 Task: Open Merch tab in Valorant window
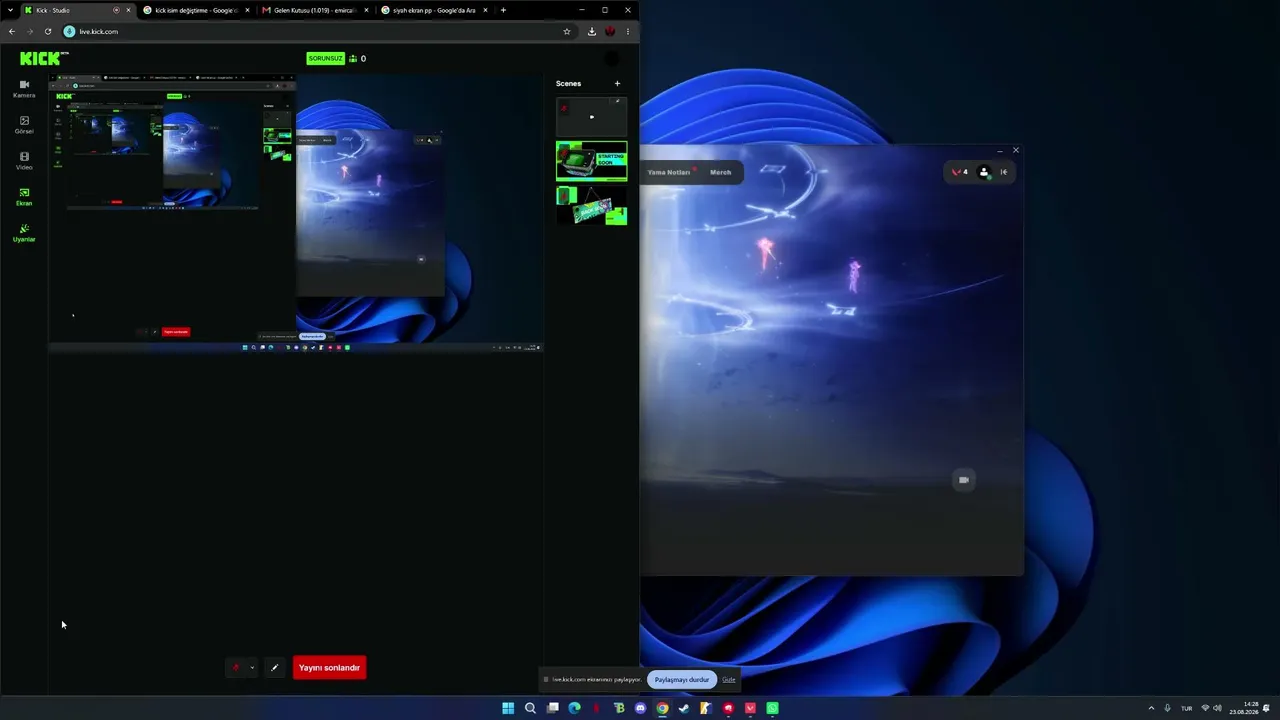[721, 173]
